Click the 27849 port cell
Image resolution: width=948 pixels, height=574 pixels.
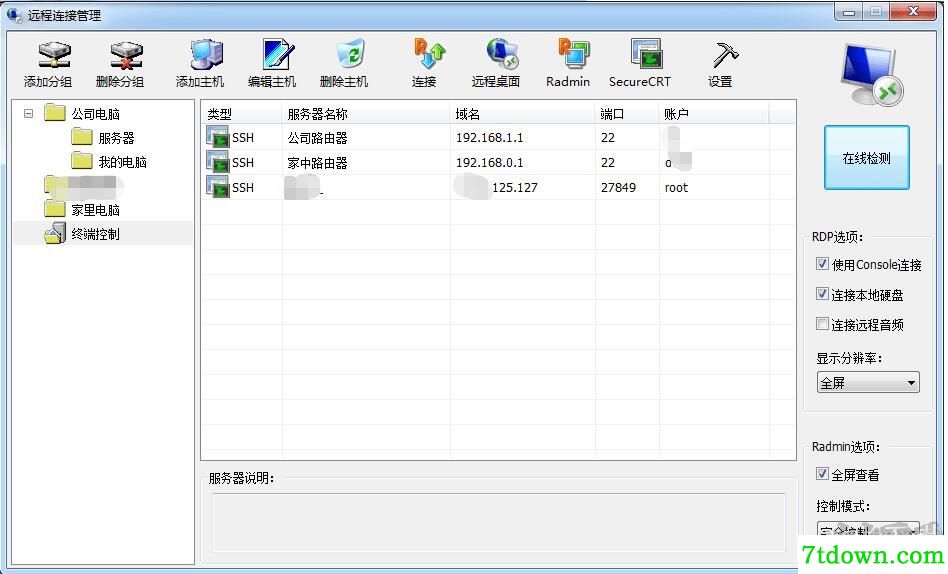618,188
